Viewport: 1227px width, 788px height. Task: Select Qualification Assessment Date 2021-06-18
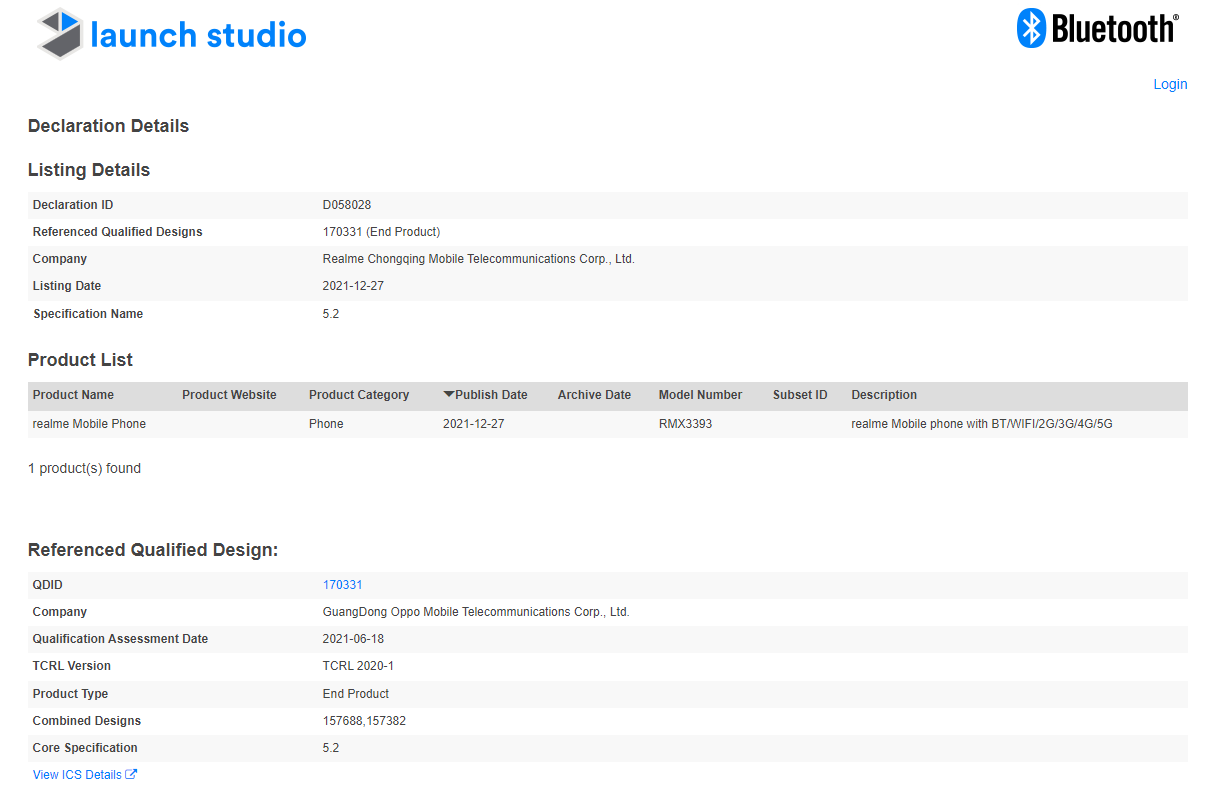click(x=353, y=639)
